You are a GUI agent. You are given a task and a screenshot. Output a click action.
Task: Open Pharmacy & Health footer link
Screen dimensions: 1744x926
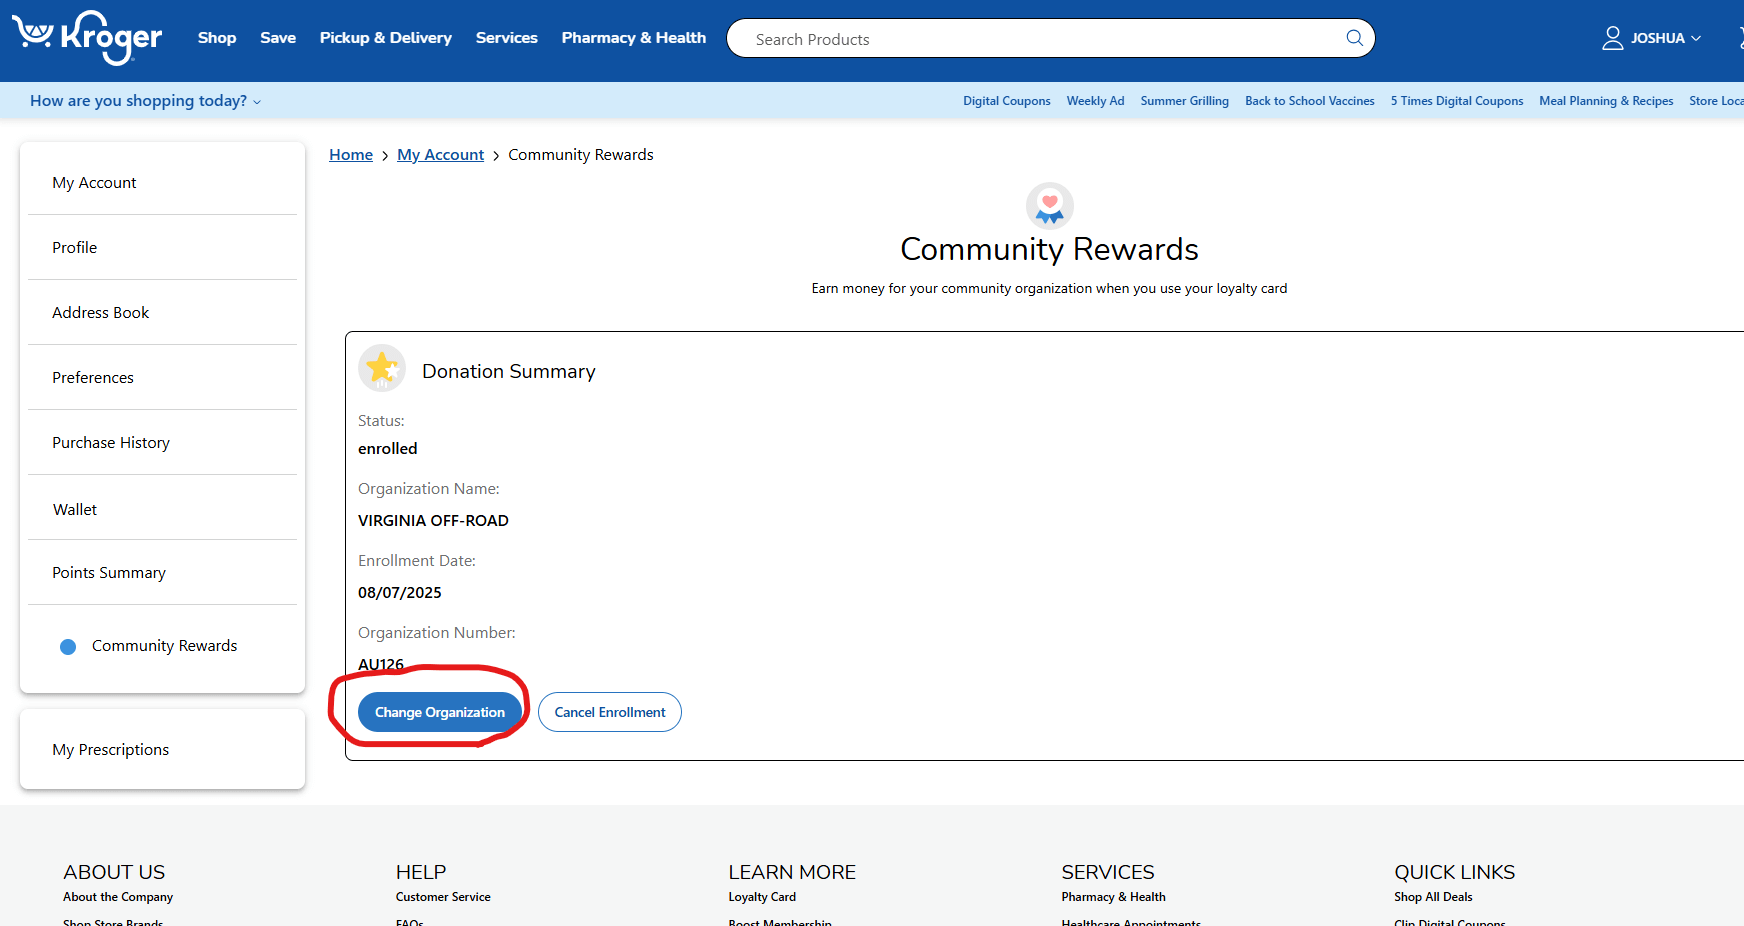point(1113,897)
